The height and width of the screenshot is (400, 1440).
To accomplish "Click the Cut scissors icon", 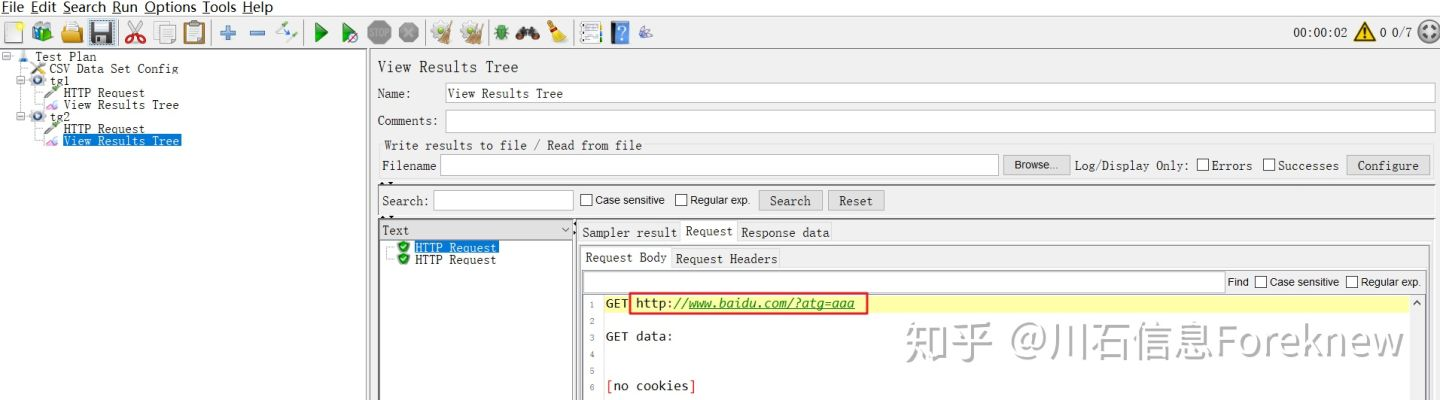I will (136, 32).
